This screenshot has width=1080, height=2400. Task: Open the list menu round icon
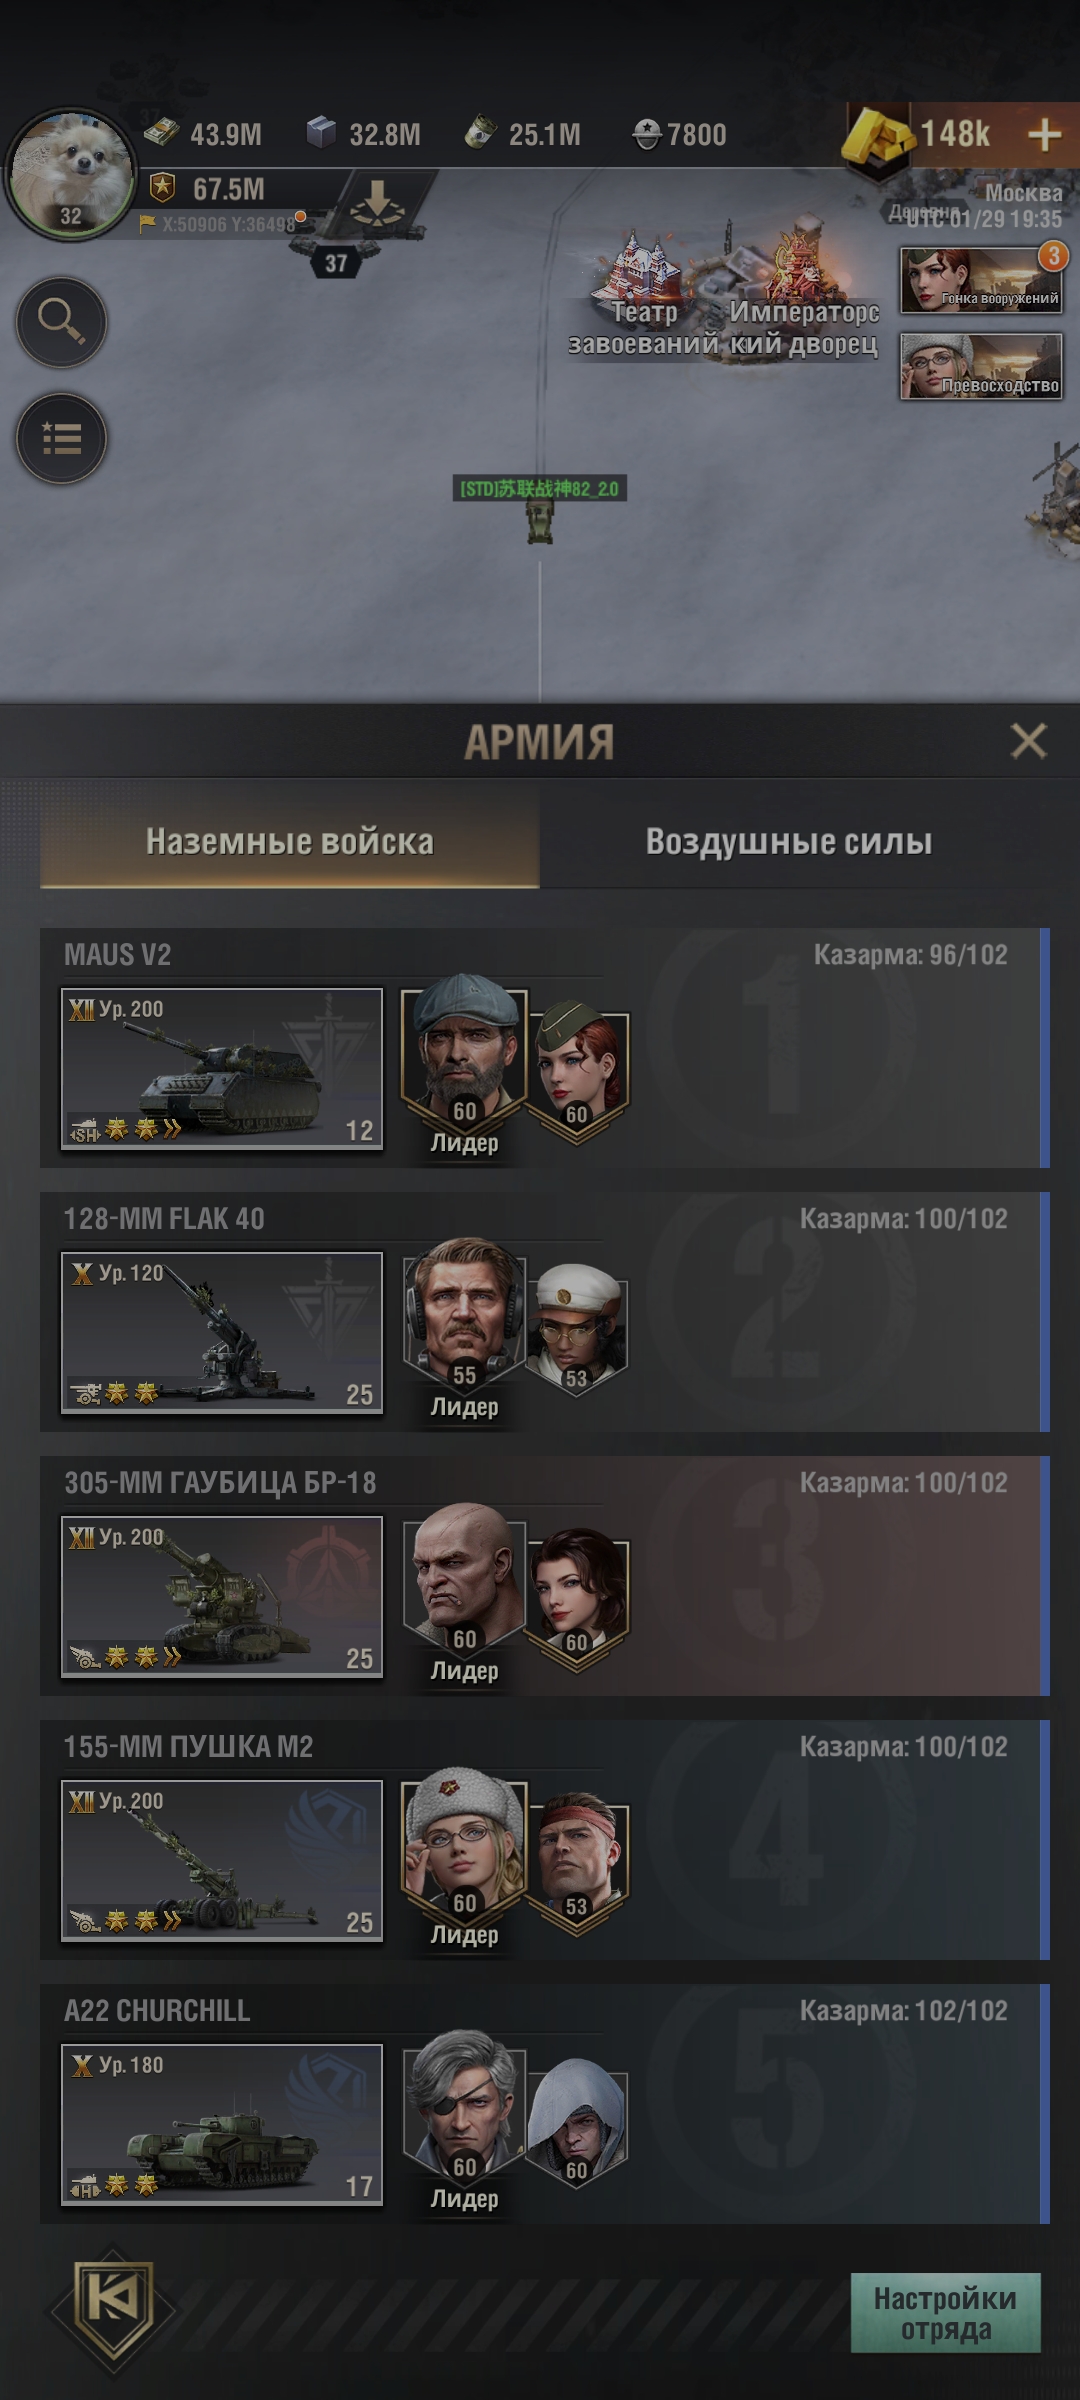(x=61, y=438)
